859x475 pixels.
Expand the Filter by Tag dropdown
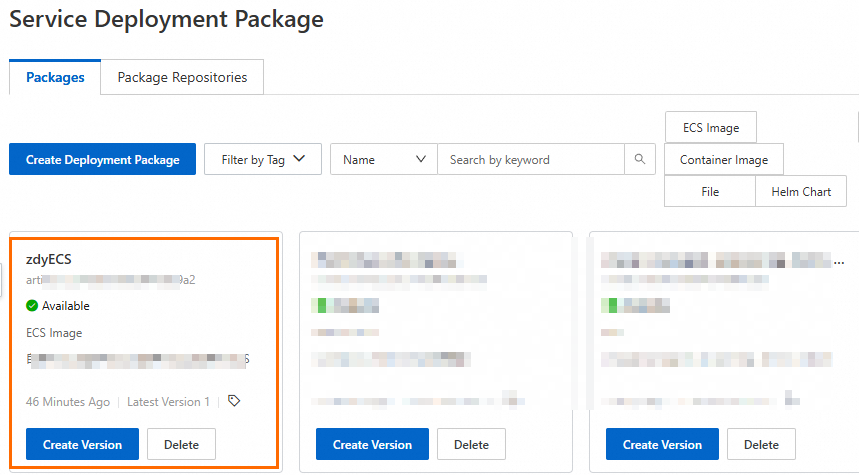pos(263,159)
